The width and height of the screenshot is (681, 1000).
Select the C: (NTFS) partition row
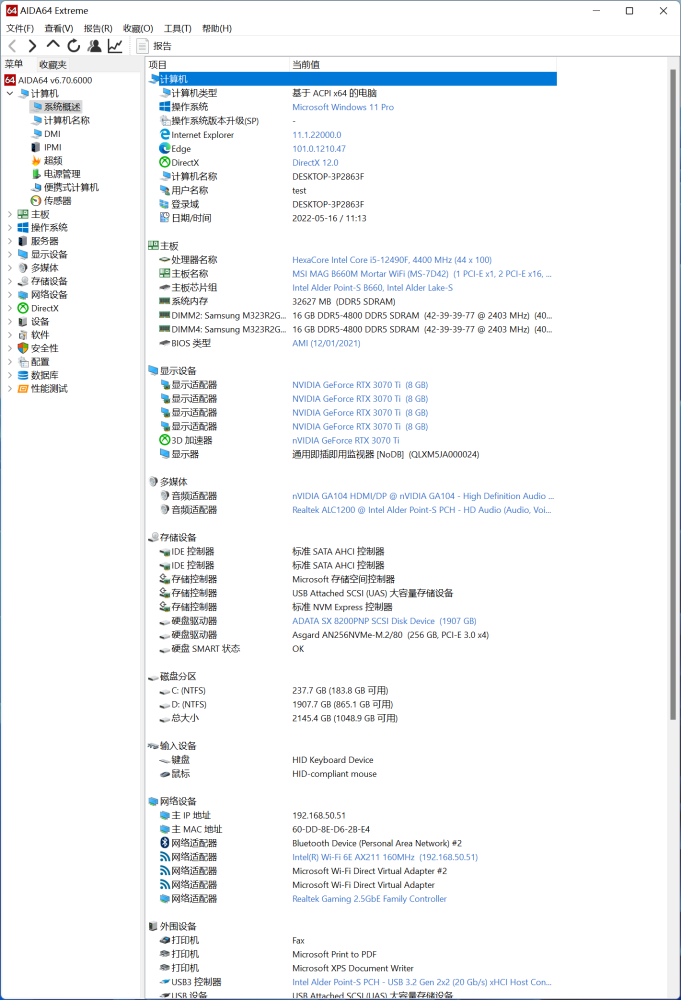click(351, 691)
